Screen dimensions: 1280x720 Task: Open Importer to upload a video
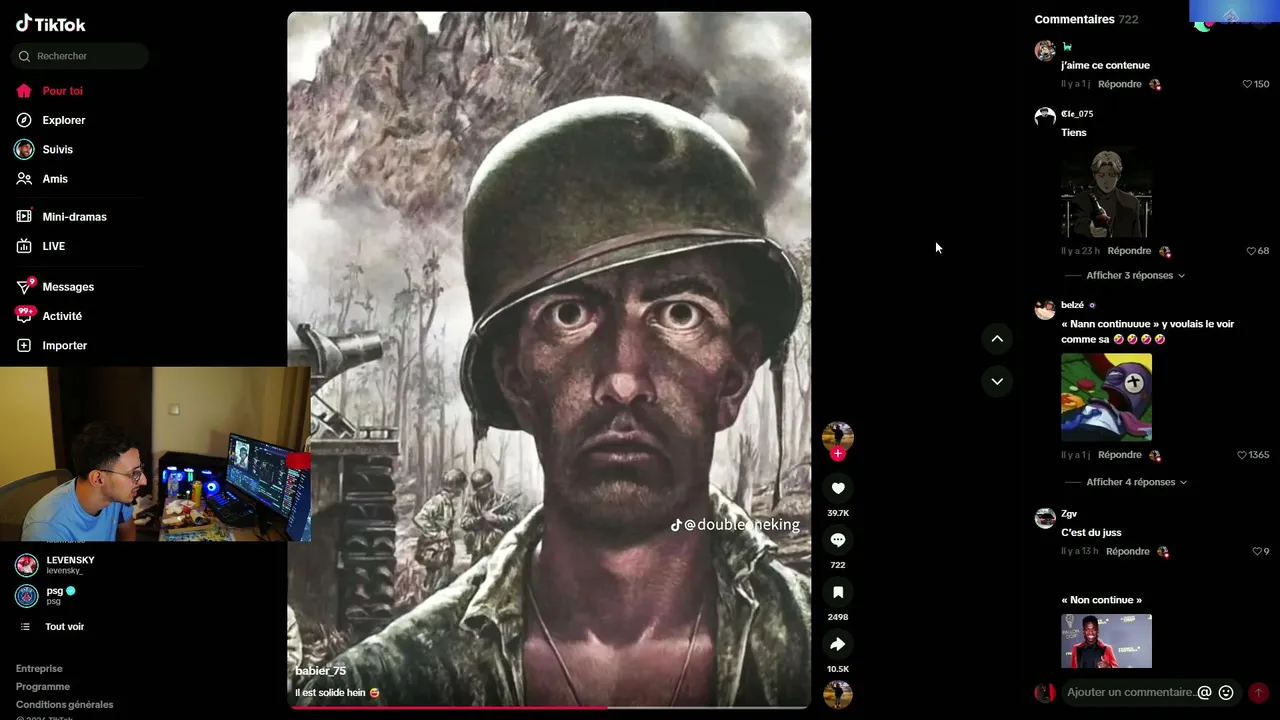point(64,346)
